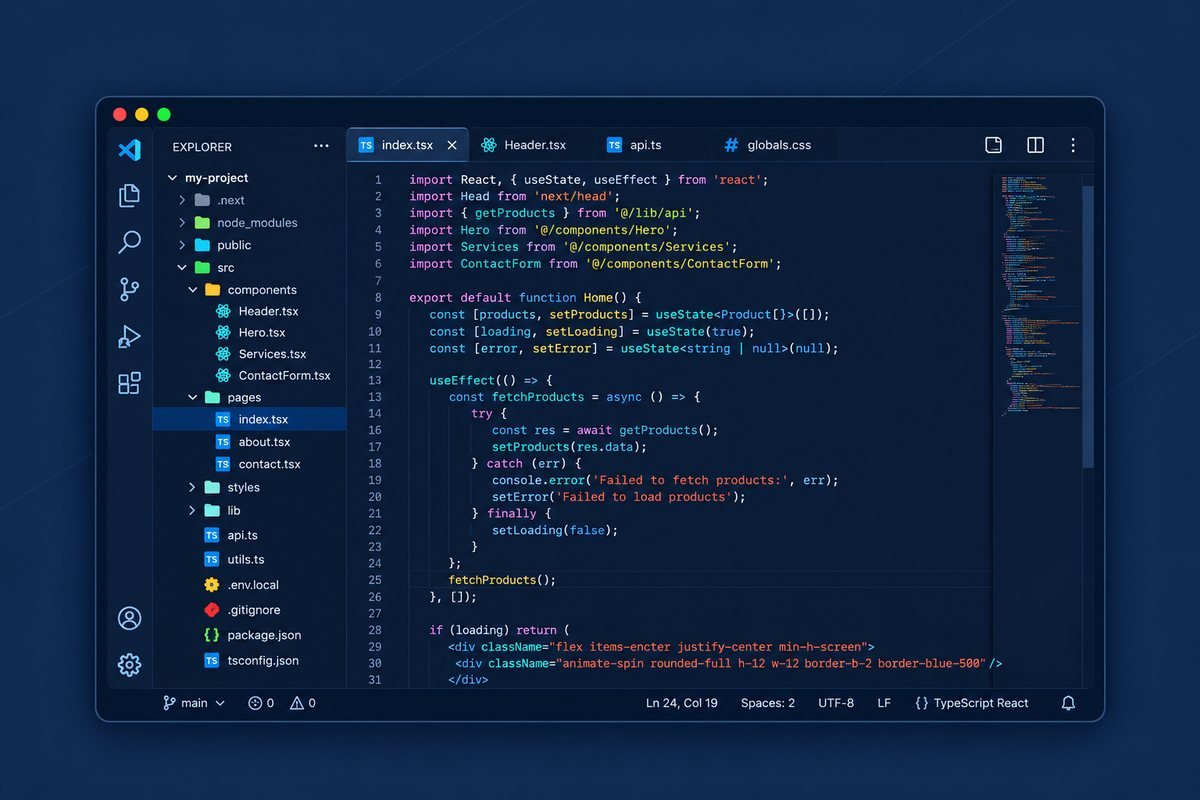
Task: Click the UTF-8 encoding indicator
Action: [836, 703]
